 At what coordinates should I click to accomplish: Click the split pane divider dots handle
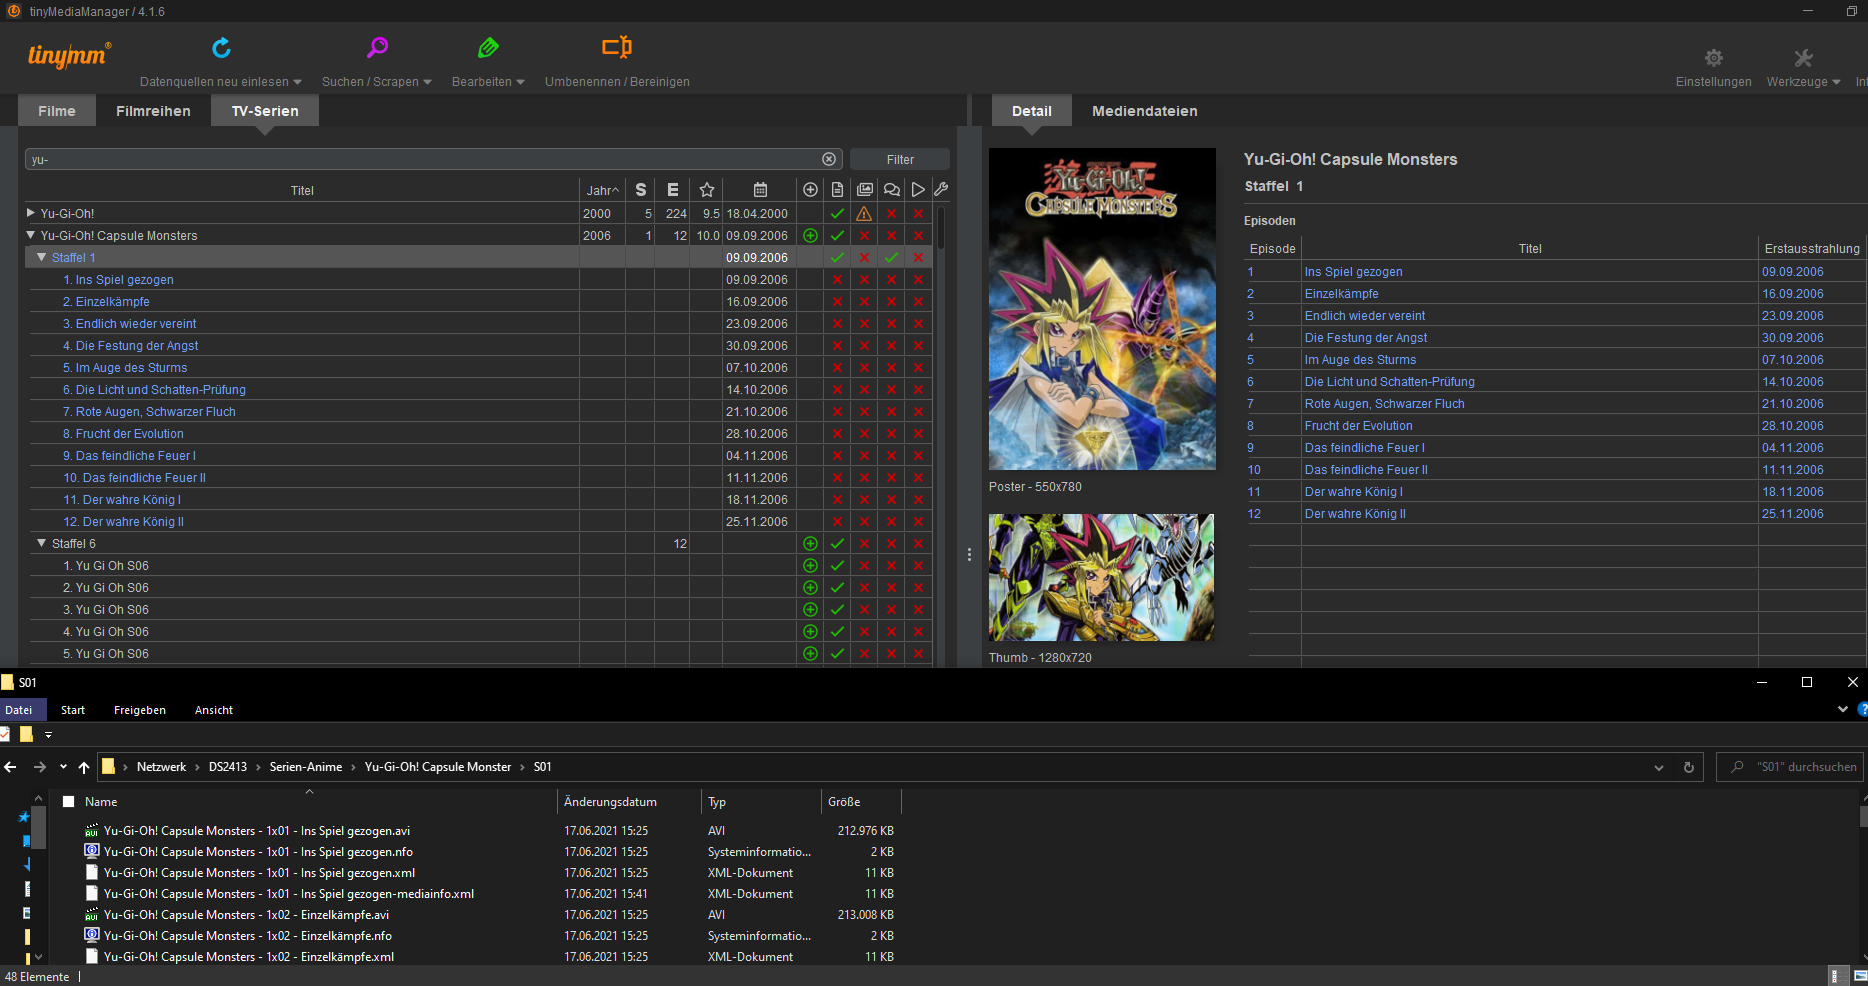(969, 554)
